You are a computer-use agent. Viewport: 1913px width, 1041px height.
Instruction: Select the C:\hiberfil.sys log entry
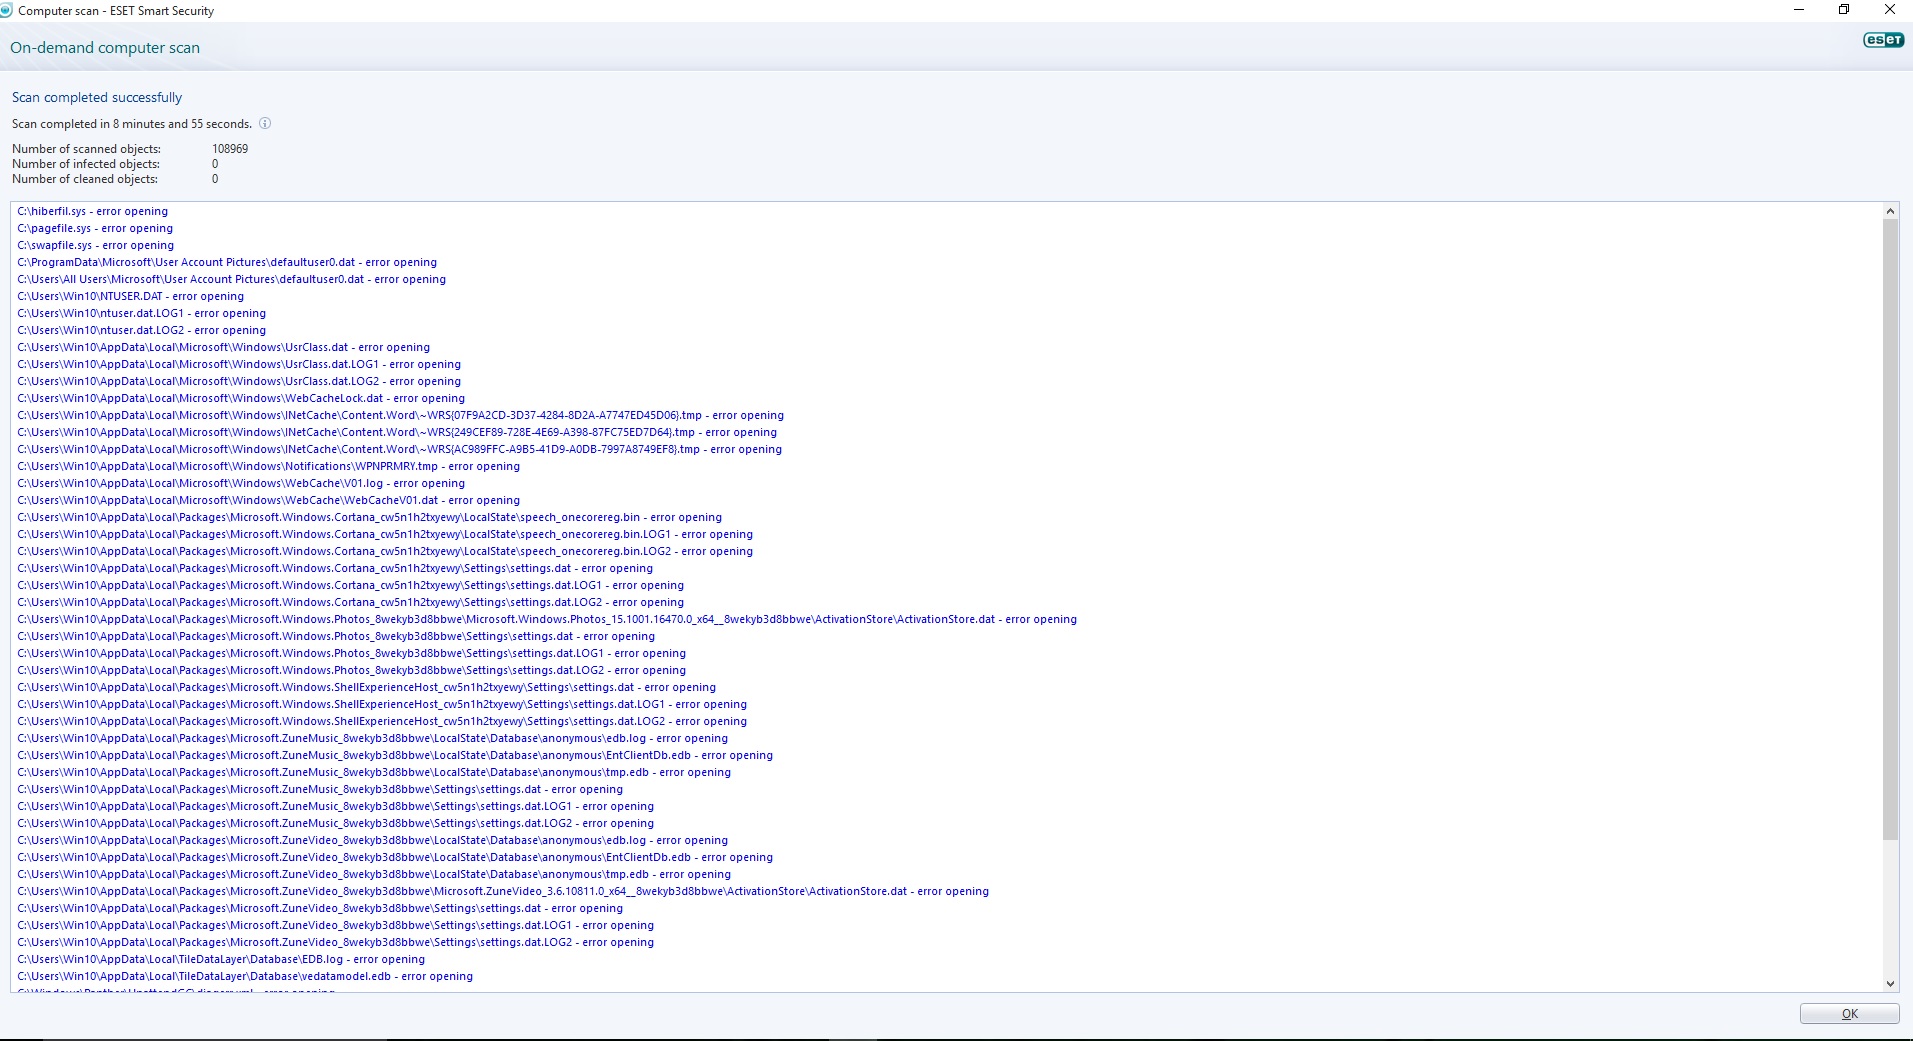pos(92,212)
